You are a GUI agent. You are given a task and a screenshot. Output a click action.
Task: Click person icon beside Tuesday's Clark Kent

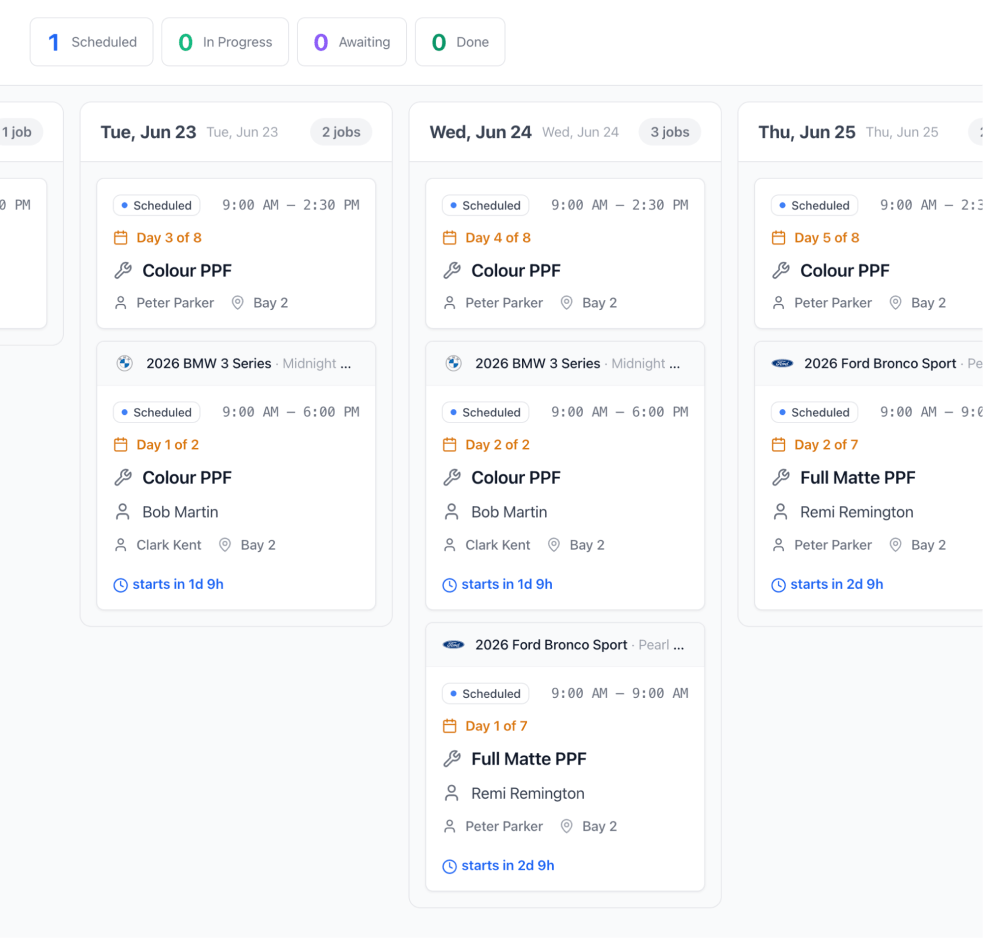[120, 545]
